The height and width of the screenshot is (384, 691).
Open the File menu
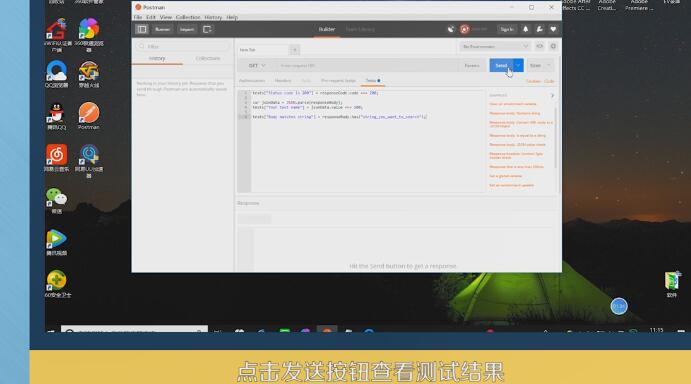point(138,17)
